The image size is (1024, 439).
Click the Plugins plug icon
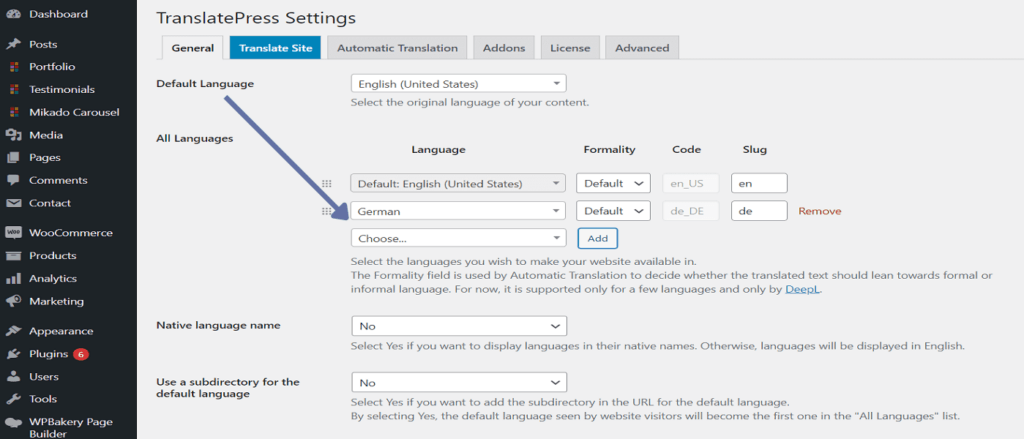pos(13,354)
